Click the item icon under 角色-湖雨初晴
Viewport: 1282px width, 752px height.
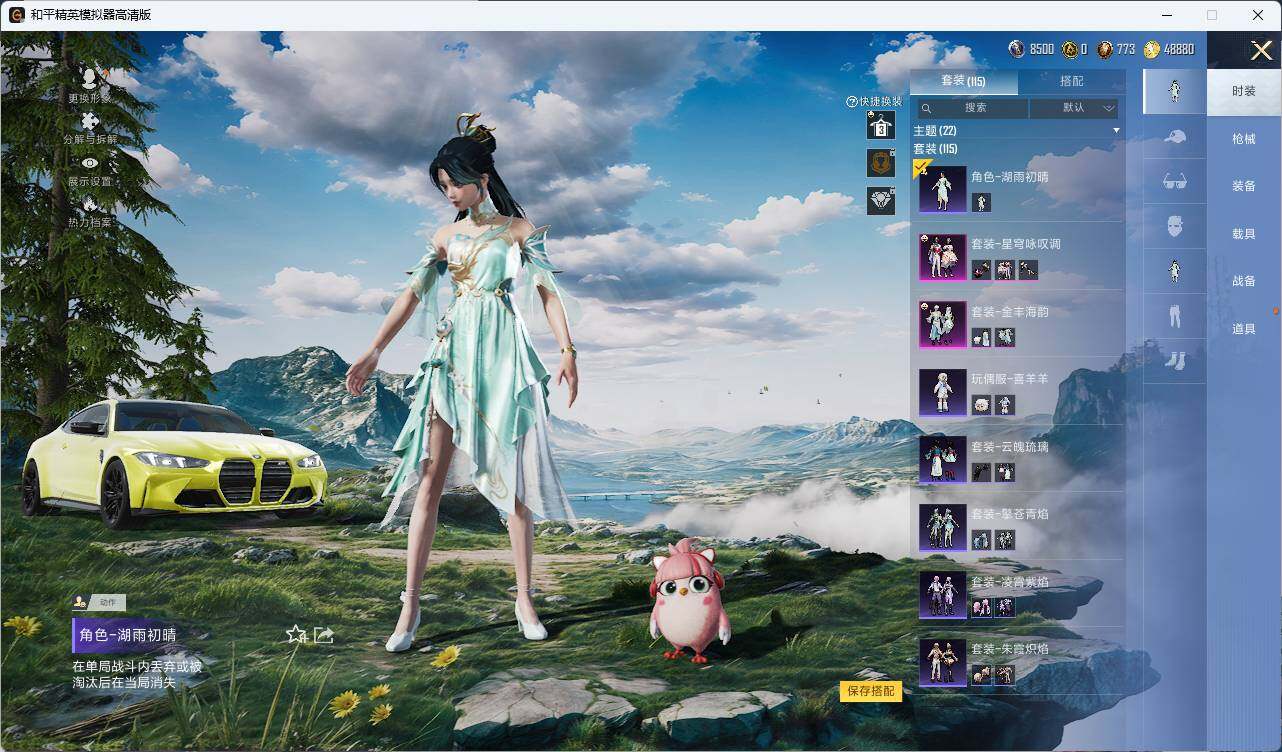[x=981, y=202]
